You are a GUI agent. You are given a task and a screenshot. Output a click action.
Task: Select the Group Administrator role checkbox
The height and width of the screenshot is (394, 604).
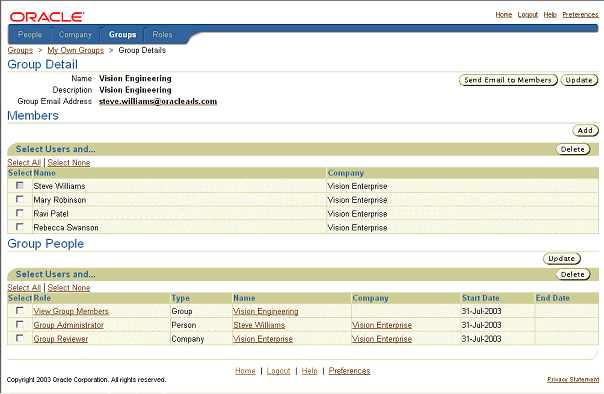(20, 325)
